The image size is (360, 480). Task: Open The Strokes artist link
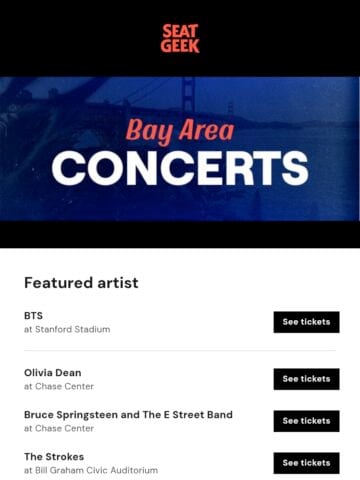(54, 457)
